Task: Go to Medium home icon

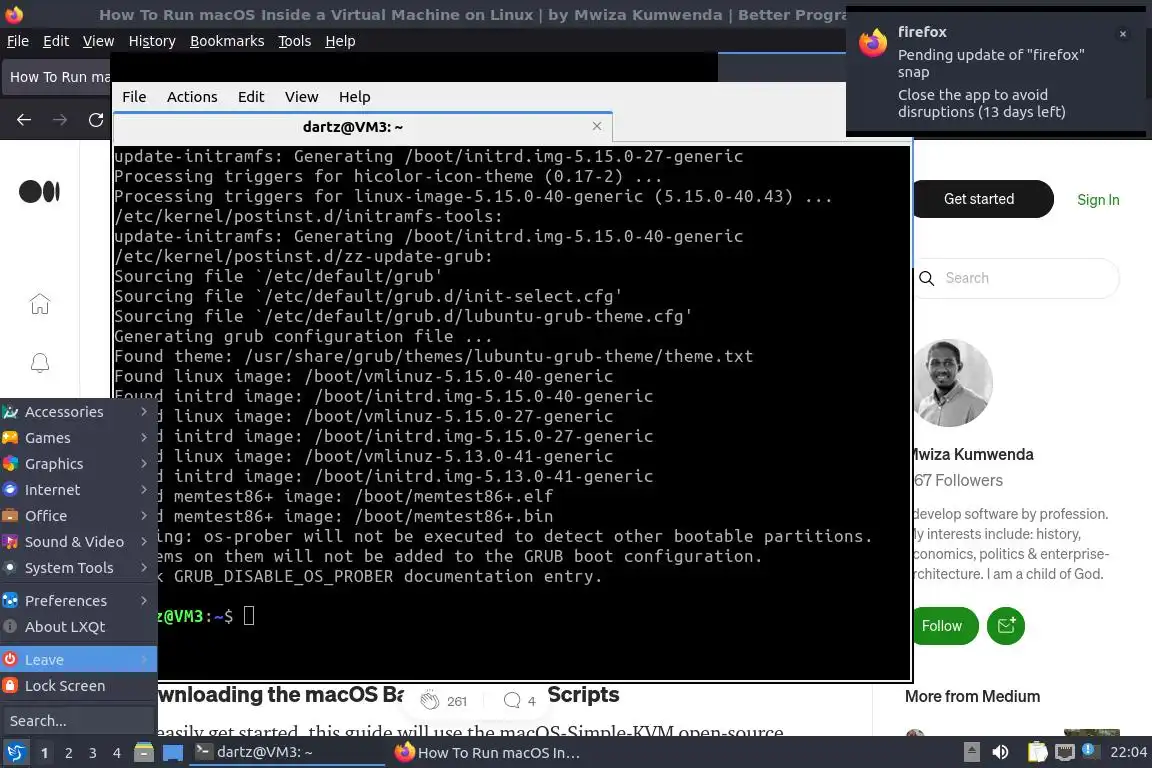Action: click(40, 304)
